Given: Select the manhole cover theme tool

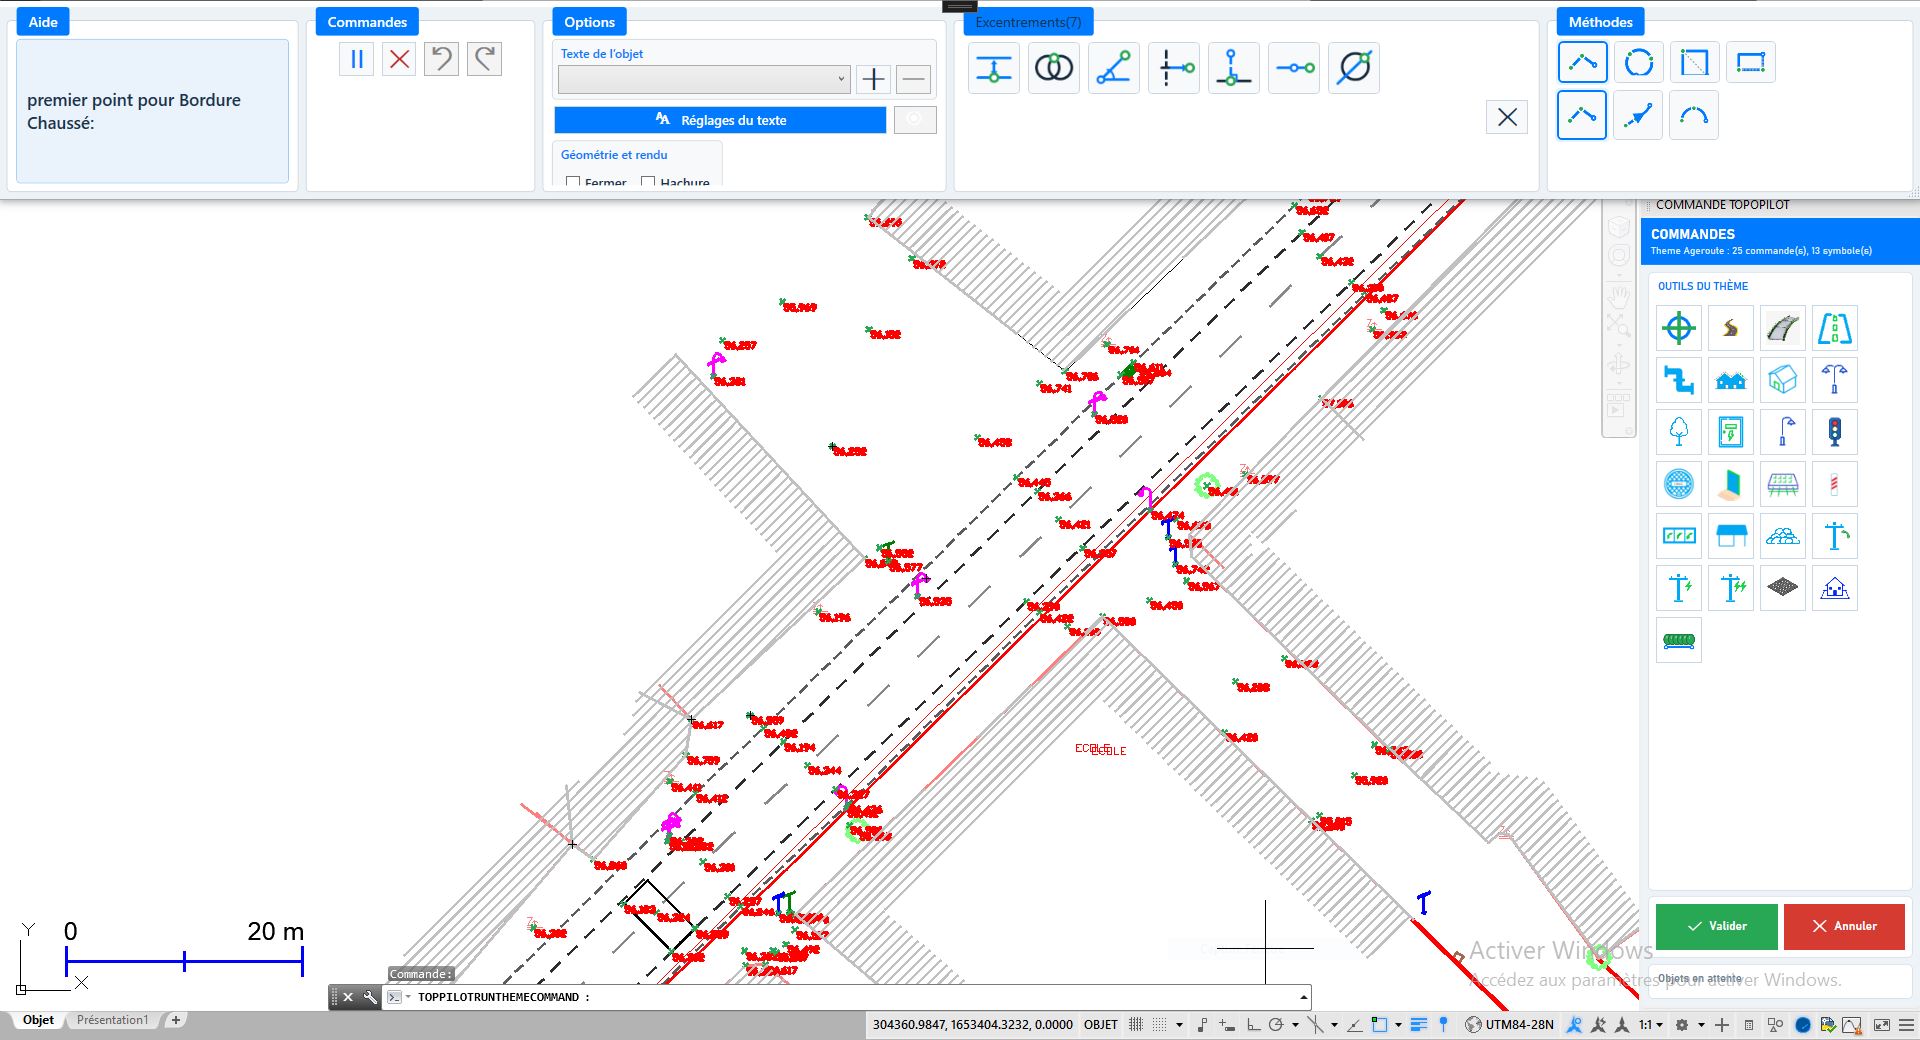Looking at the screenshot, I should click(1679, 484).
